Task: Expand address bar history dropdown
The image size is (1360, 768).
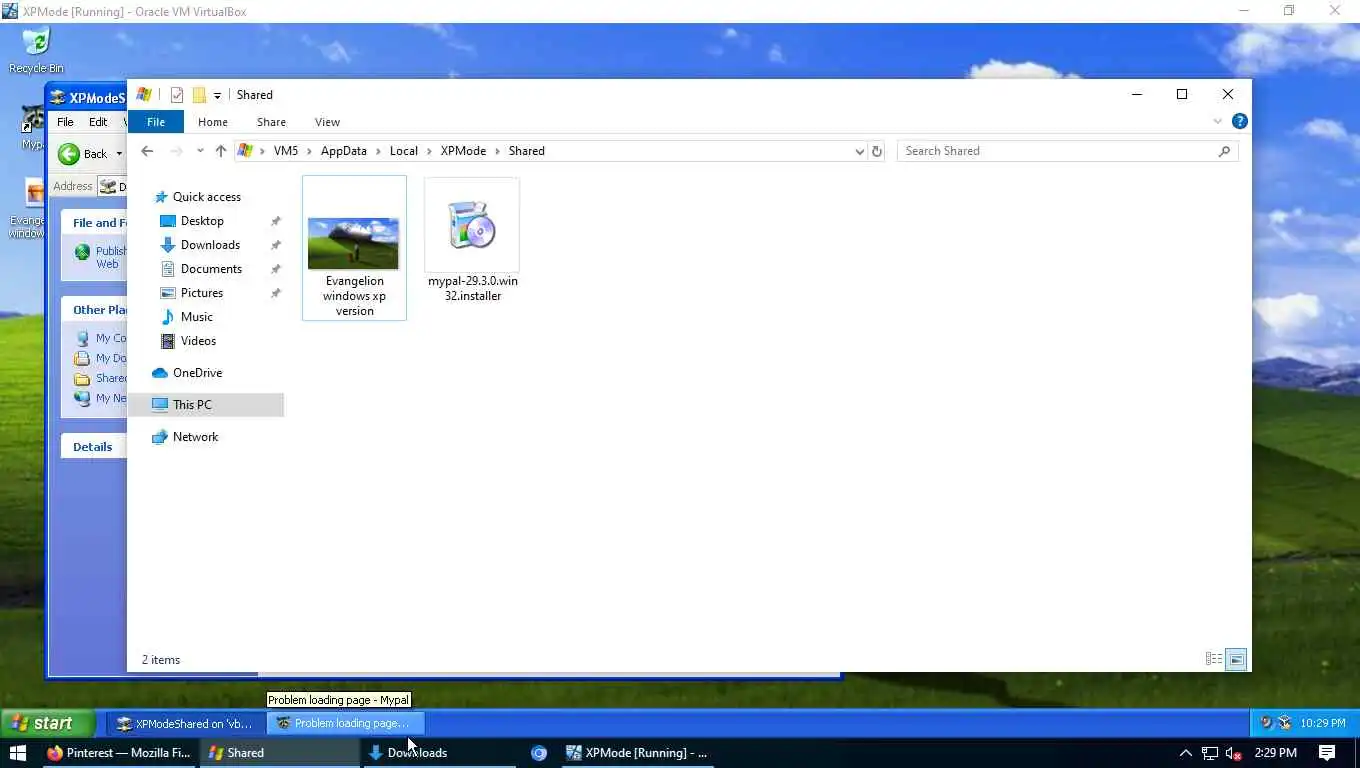Action: tap(859, 151)
